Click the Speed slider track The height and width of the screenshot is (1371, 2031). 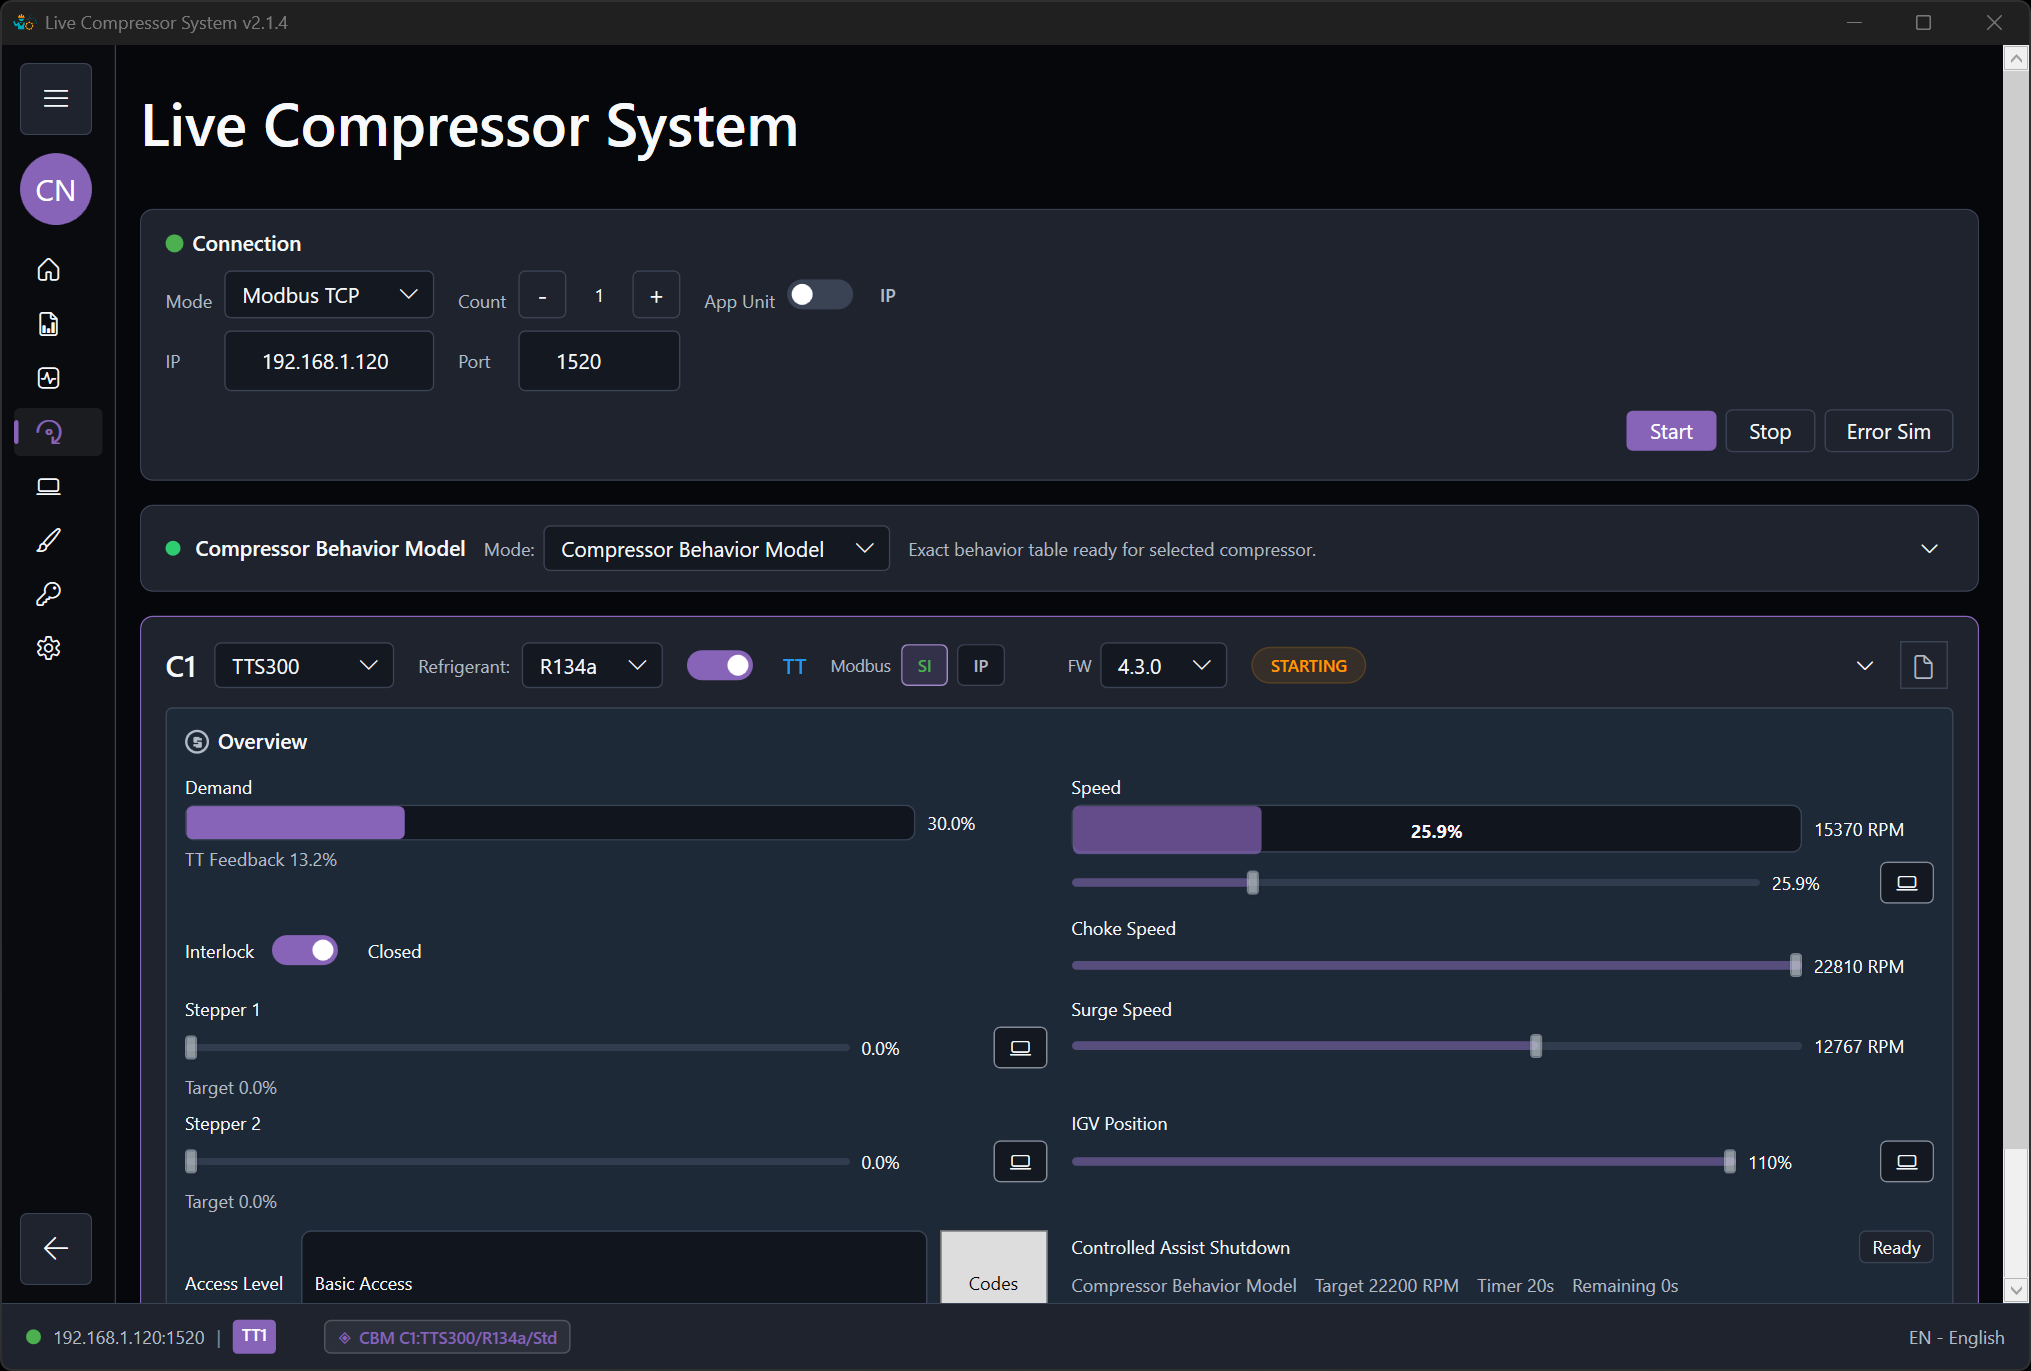click(x=1415, y=883)
